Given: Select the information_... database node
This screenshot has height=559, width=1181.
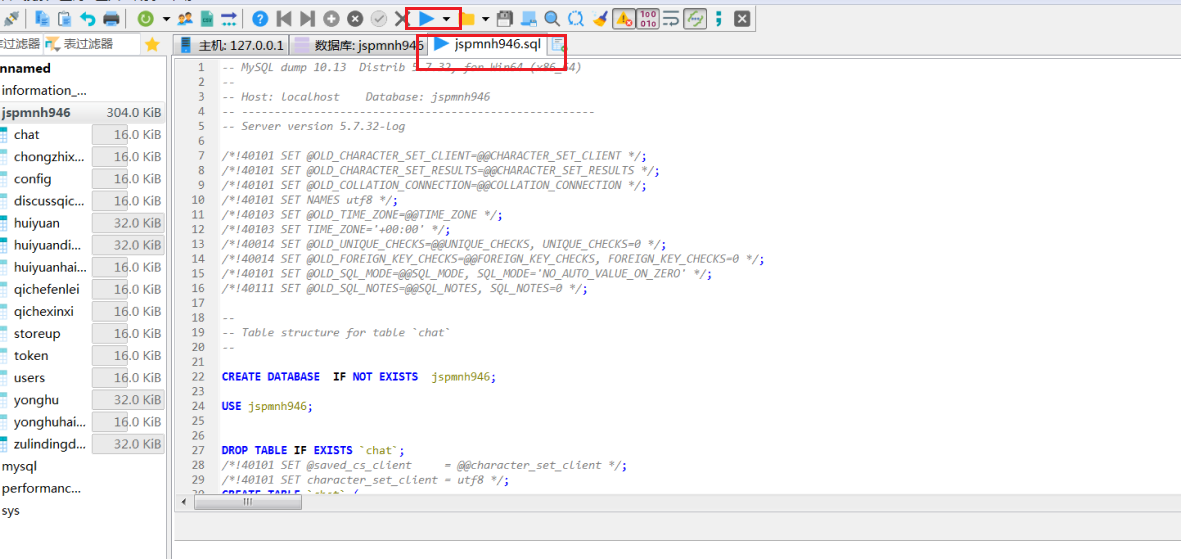Looking at the screenshot, I should (x=44, y=90).
